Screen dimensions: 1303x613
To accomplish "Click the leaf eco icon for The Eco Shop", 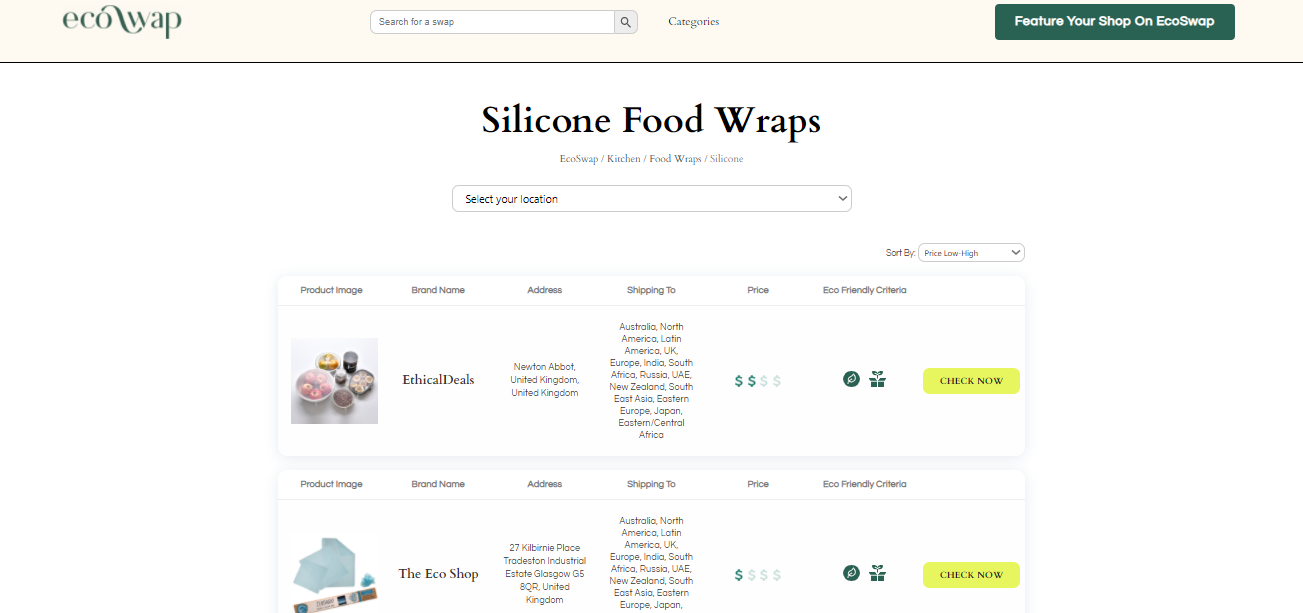I will click(x=851, y=573).
